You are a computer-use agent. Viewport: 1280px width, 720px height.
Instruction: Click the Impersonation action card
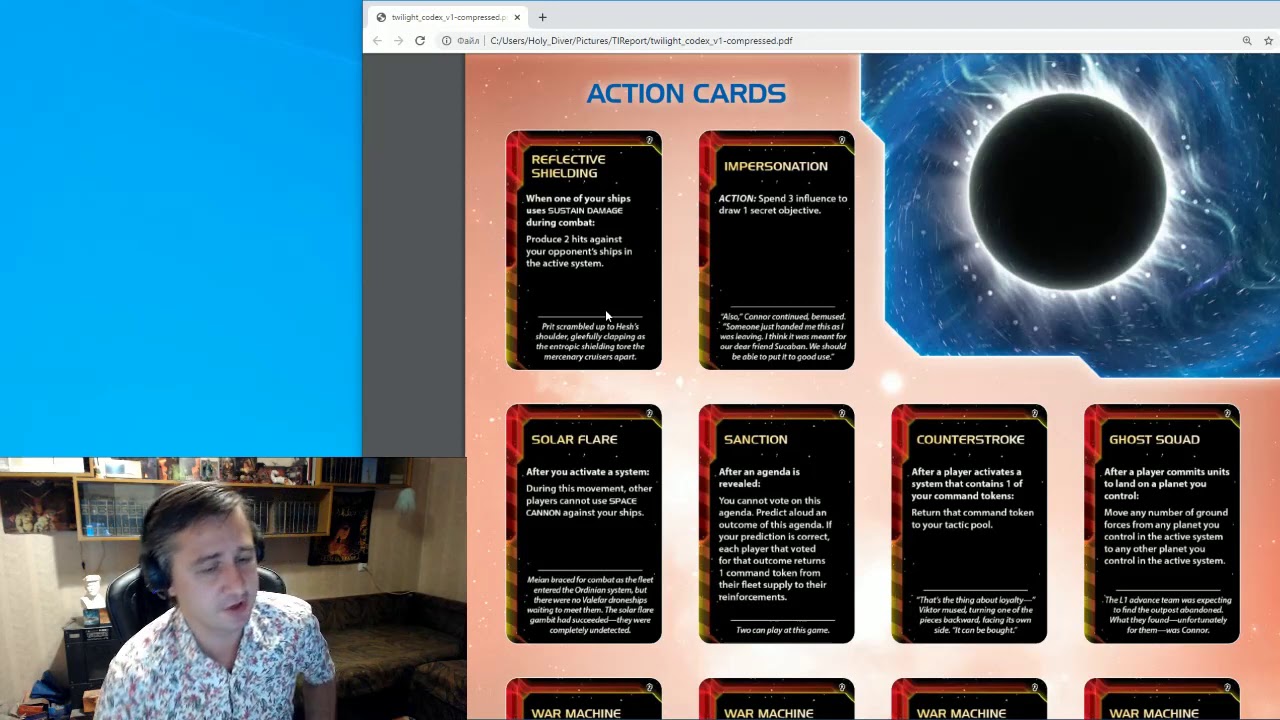777,250
